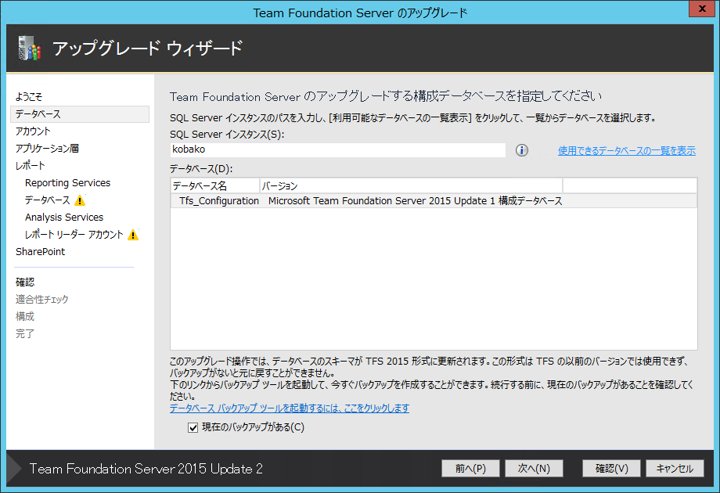Open Analysis Services sub-step
Viewport: 720px width, 493px height.
click(64, 217)
